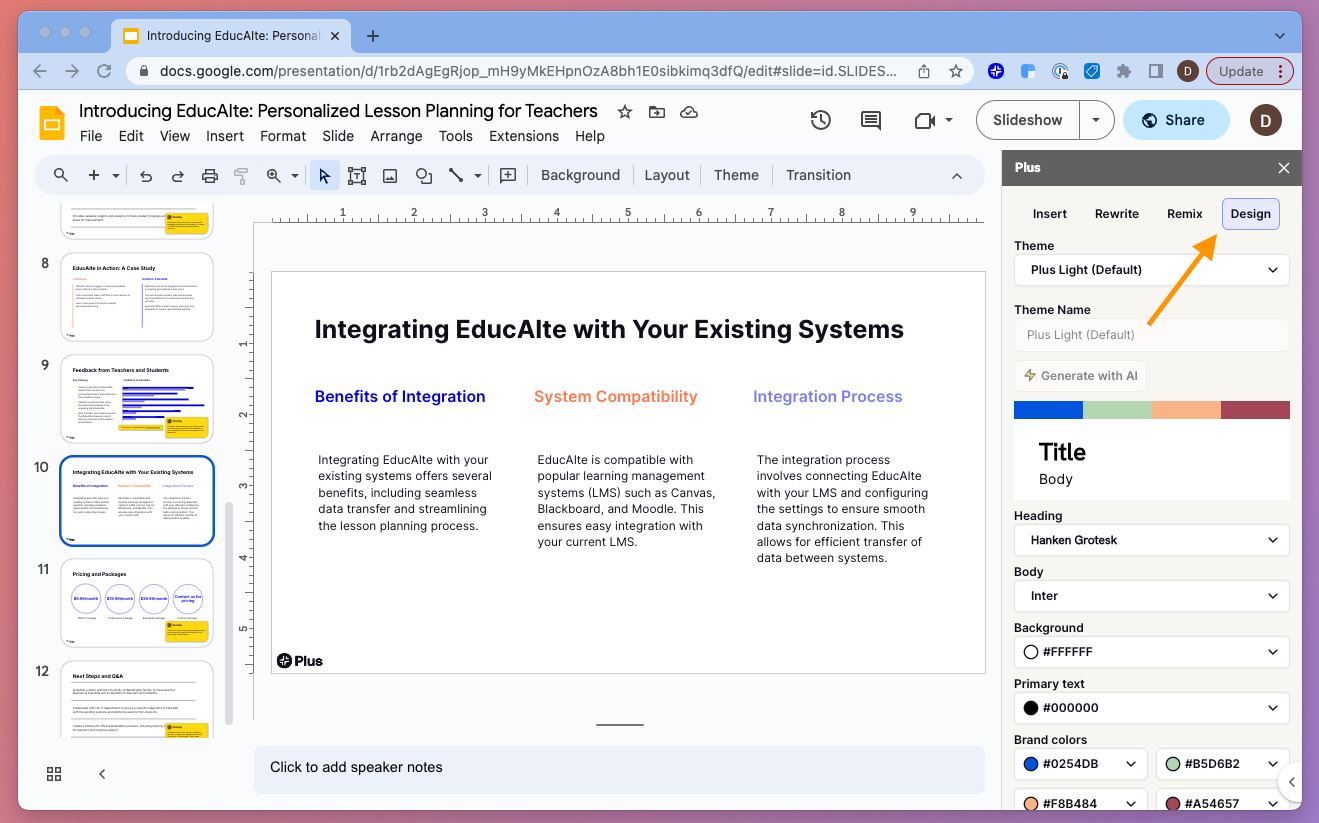The width and height of the screenshot is (1319, 823).
Task: Close the Plus sidebar panel
Action: [x=1284, y=168]
